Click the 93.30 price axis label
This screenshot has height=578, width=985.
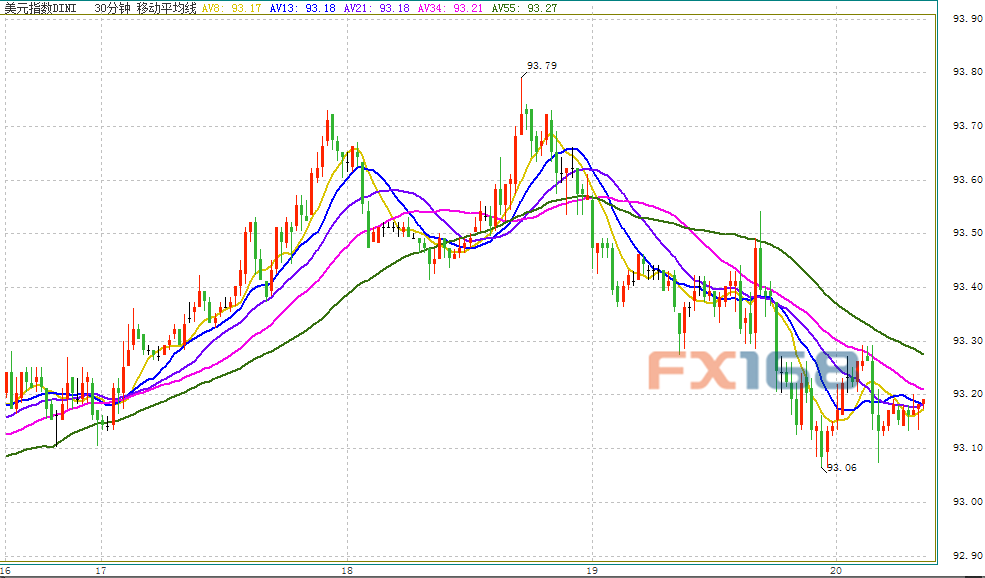pyautogui.click(x=967, y=341)
